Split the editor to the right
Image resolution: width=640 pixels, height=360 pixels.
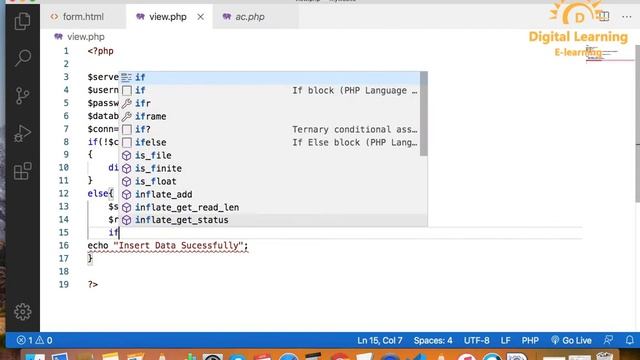(x=604, y=17)
